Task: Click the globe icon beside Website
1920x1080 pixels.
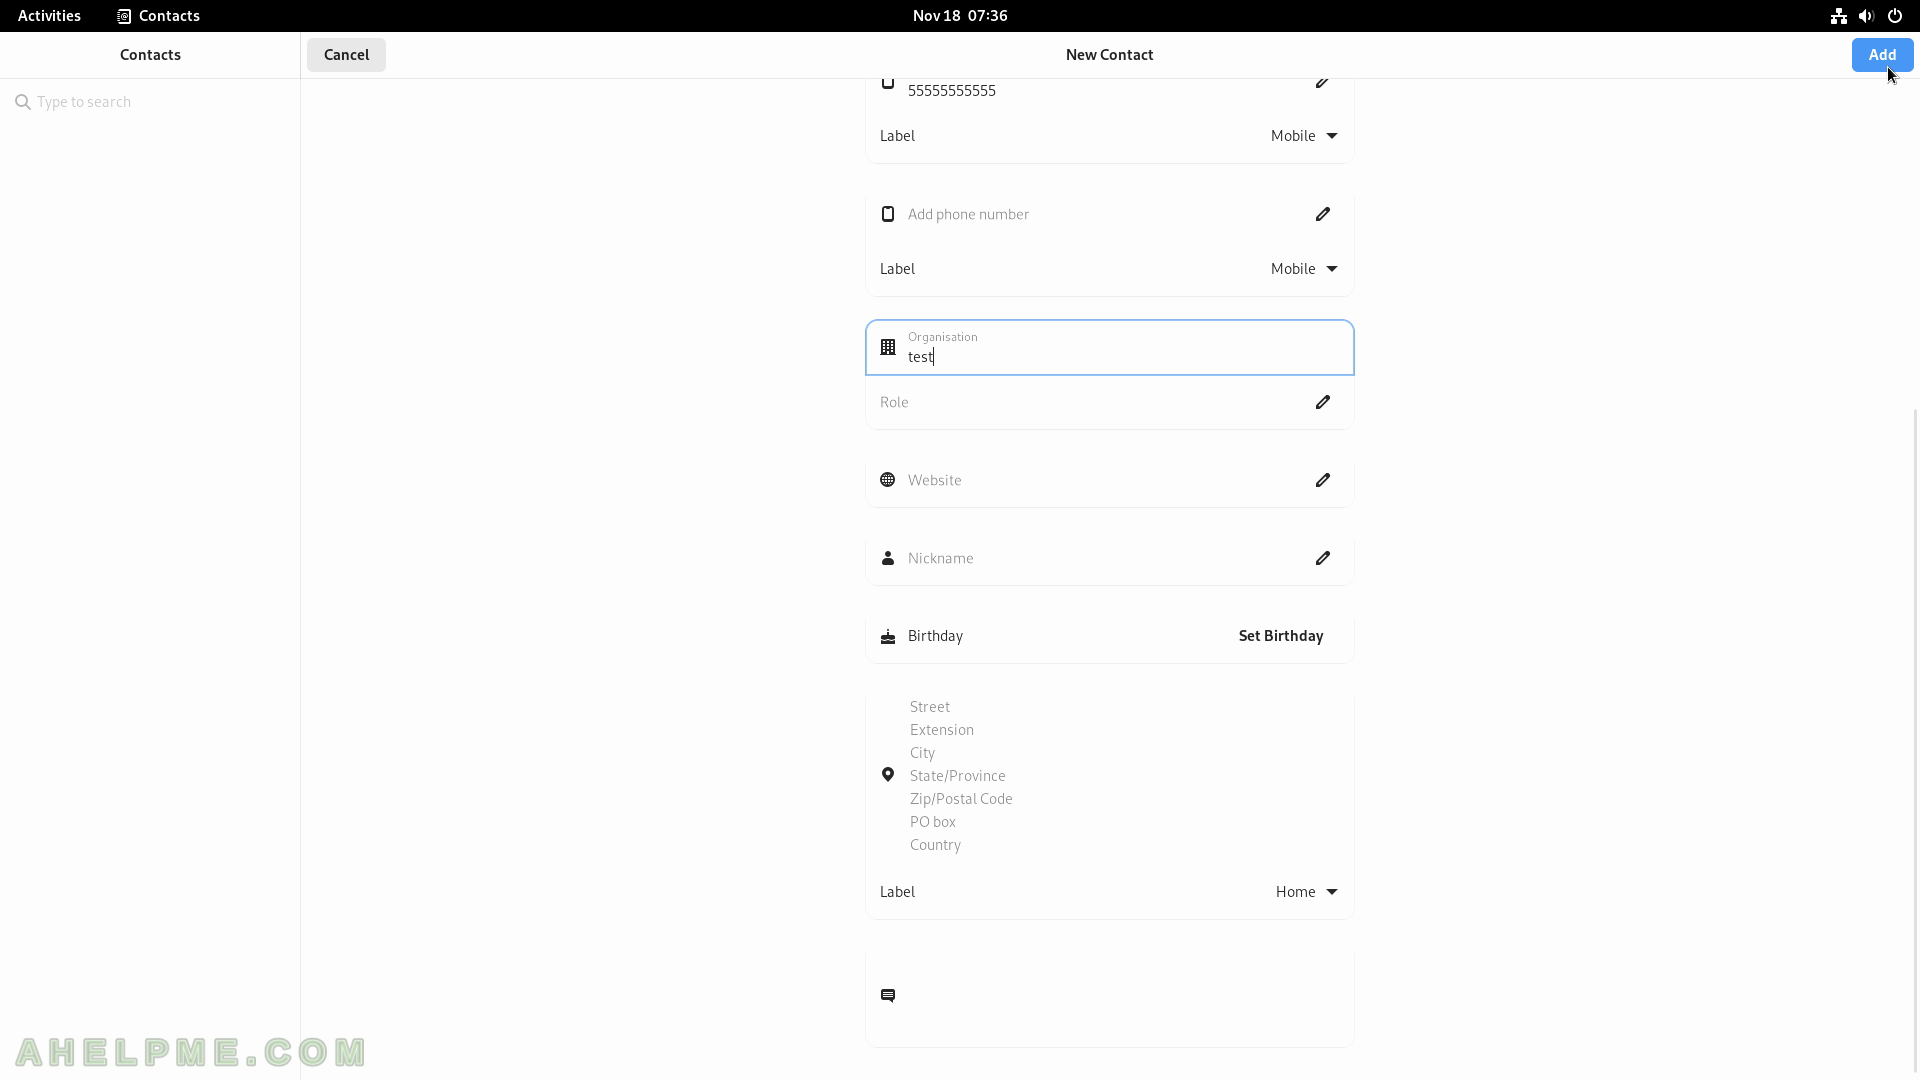Action: (887, 480)
